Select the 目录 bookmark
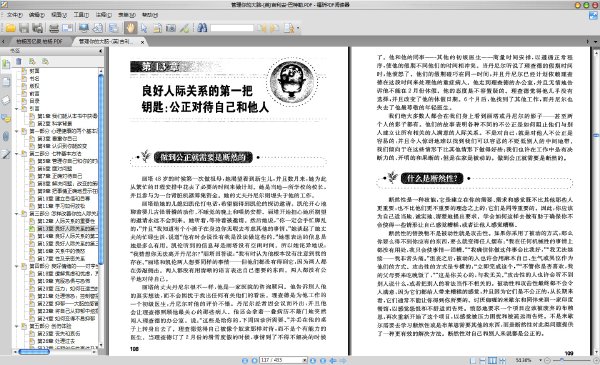This screenshot has height=365, width=600. (x=34, y=101)
